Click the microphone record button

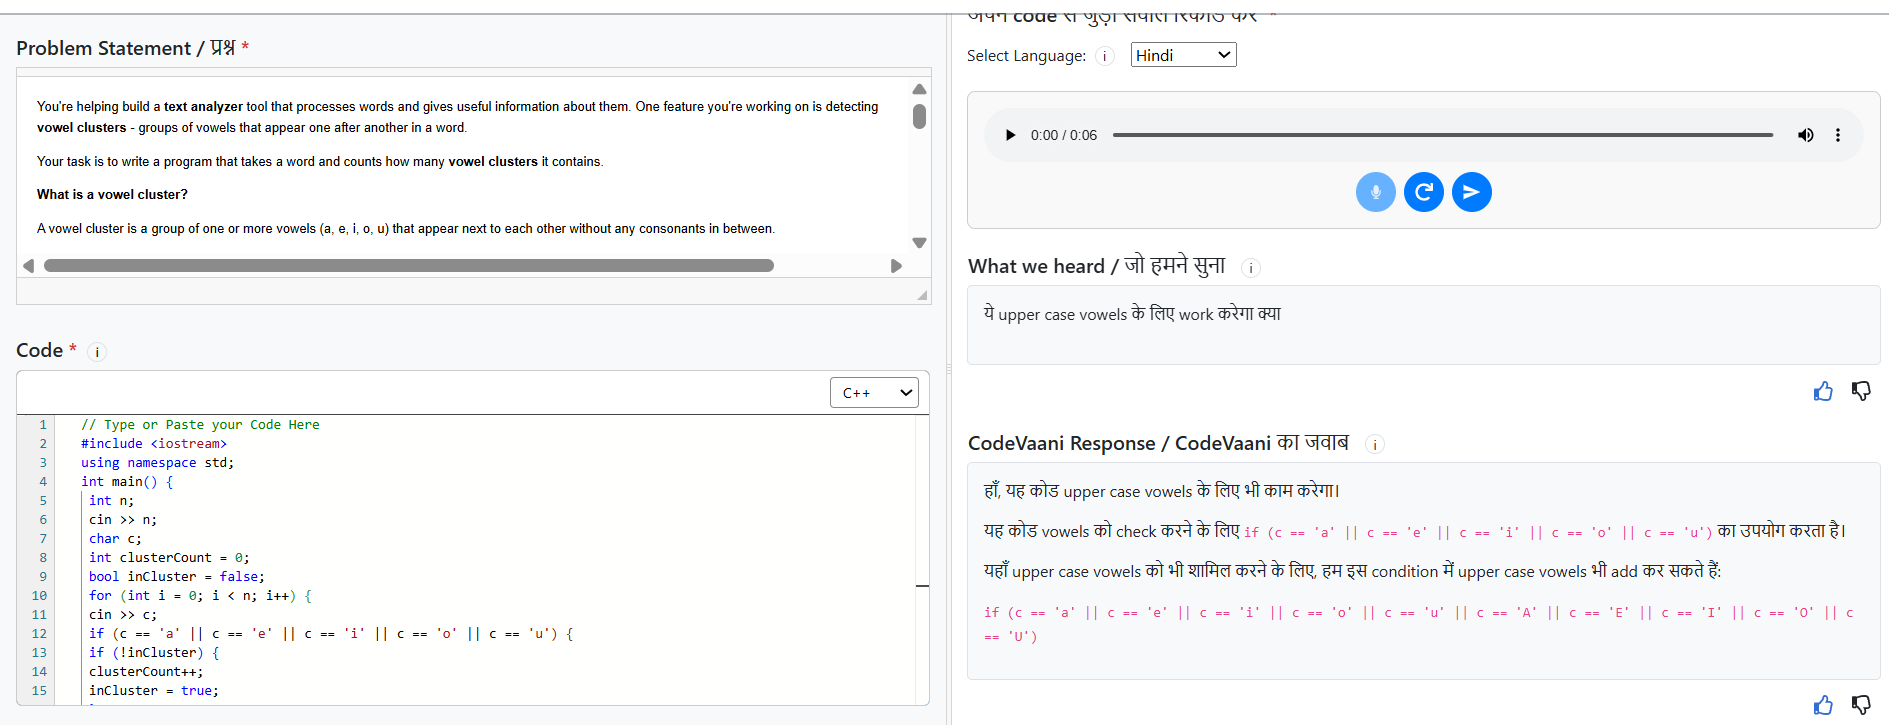click(1376, 192)
